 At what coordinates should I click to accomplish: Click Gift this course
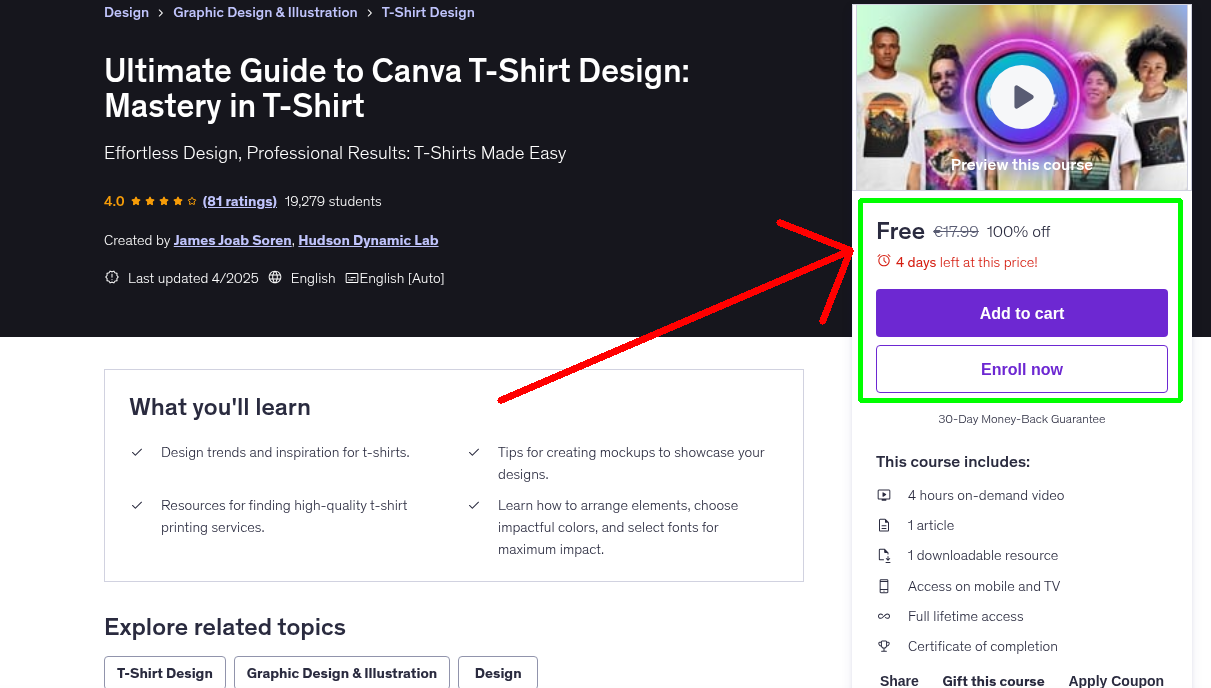(993, 681)
